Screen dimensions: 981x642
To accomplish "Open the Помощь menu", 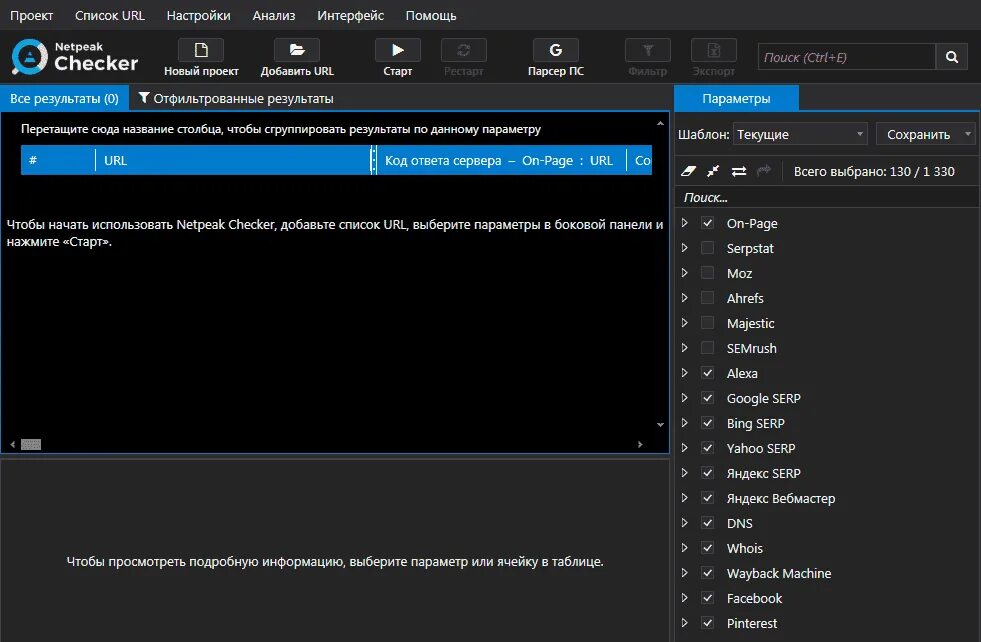I will click(430, 16).
